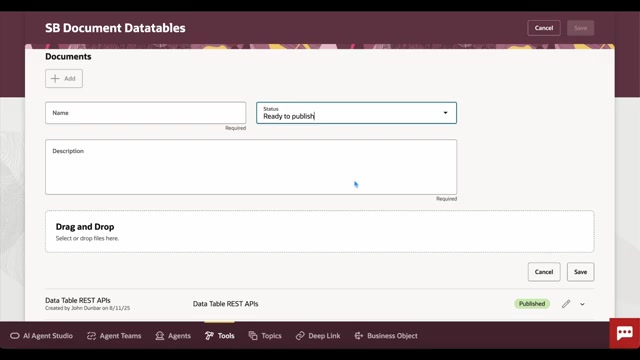The image size is (640, 360).
Task: Click the Add document button
Action: pos(64,78)
